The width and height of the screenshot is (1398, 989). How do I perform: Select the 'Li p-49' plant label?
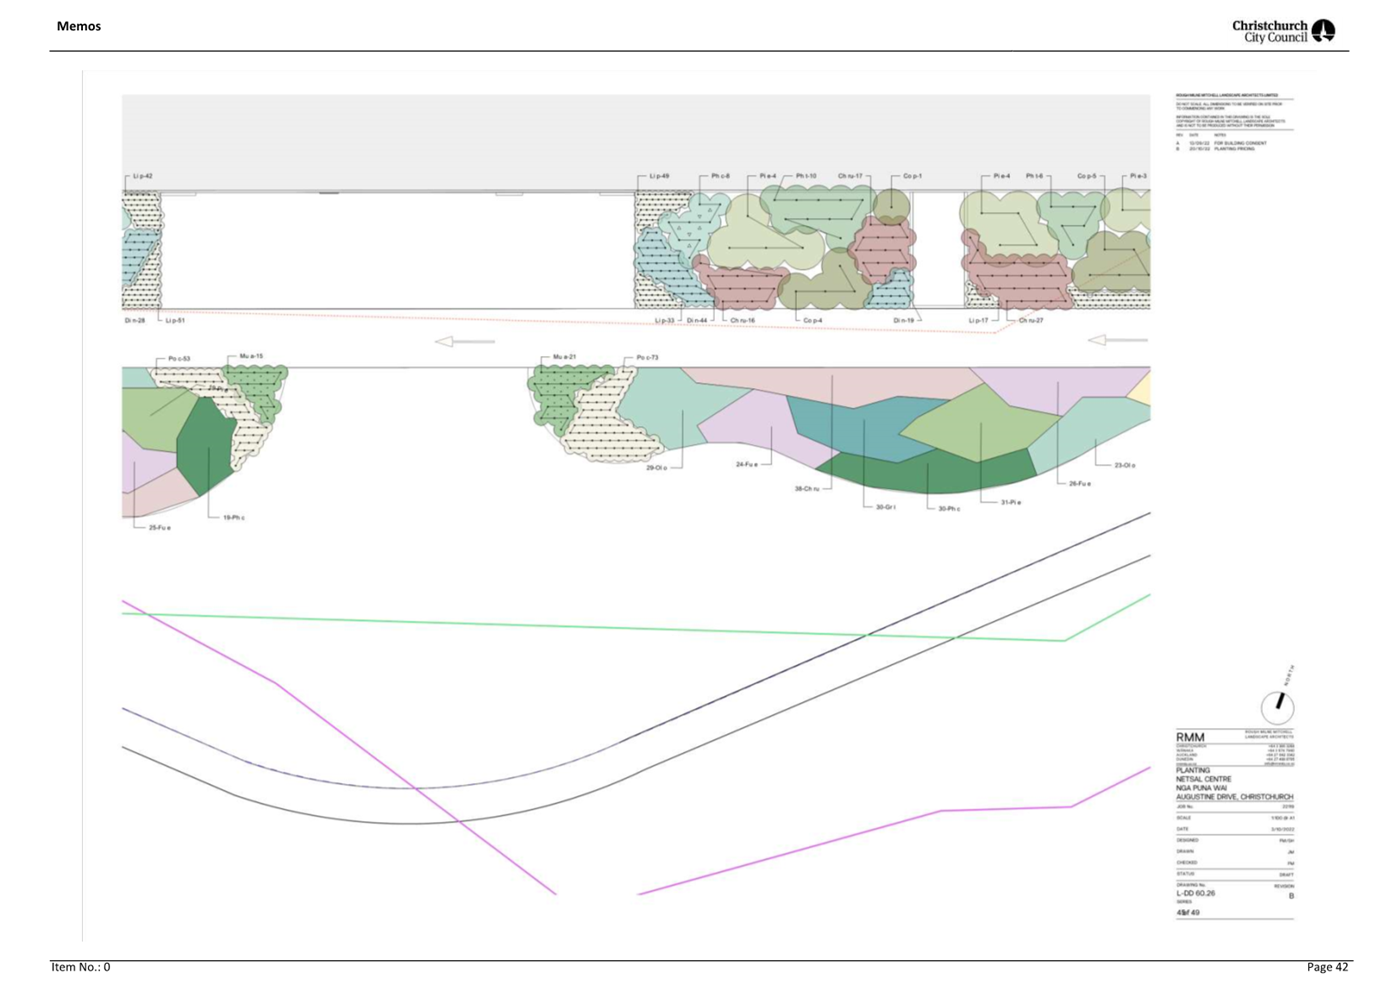[x=659, y=176]
